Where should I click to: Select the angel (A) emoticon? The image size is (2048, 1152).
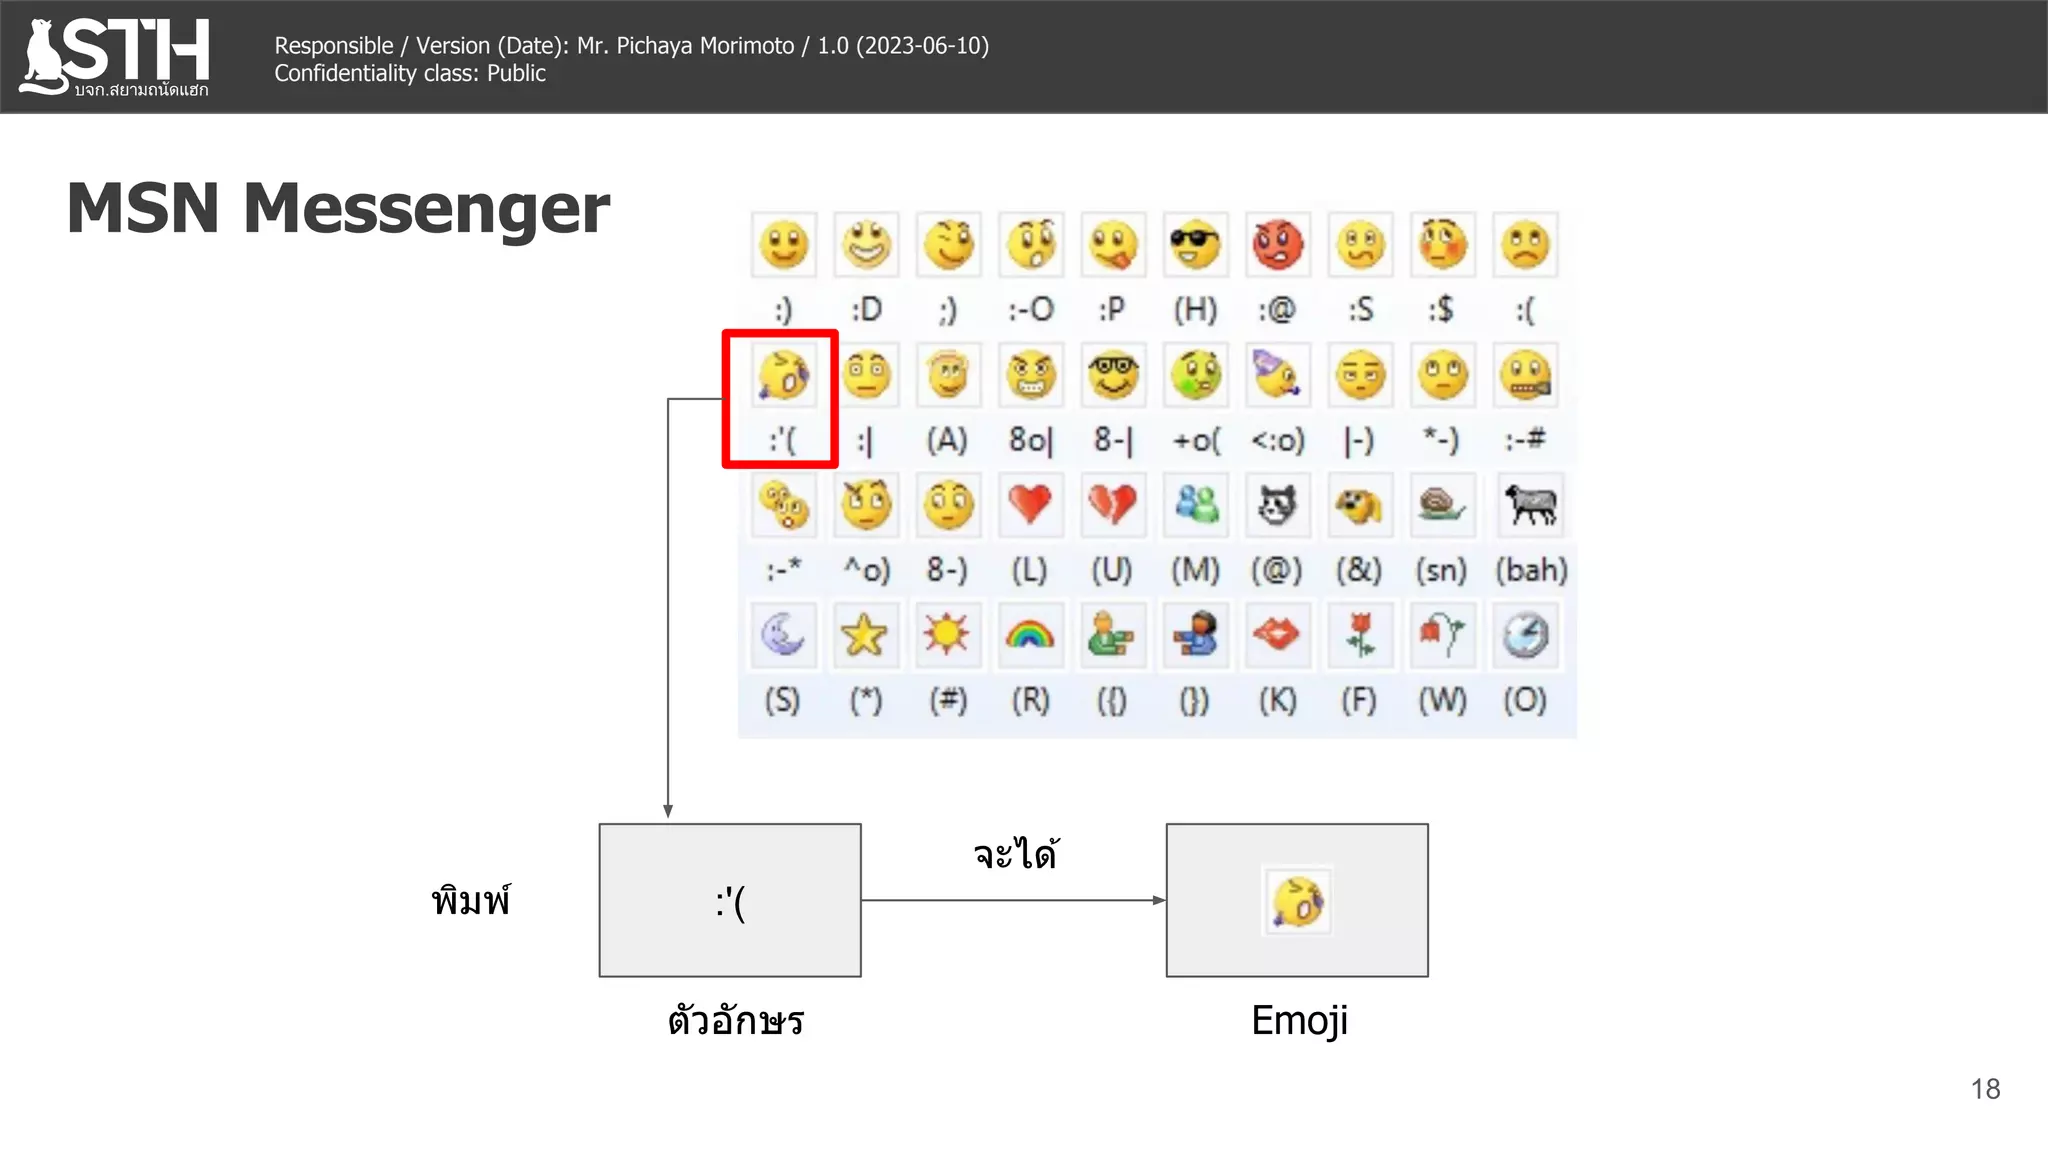[x=948, y=375]
